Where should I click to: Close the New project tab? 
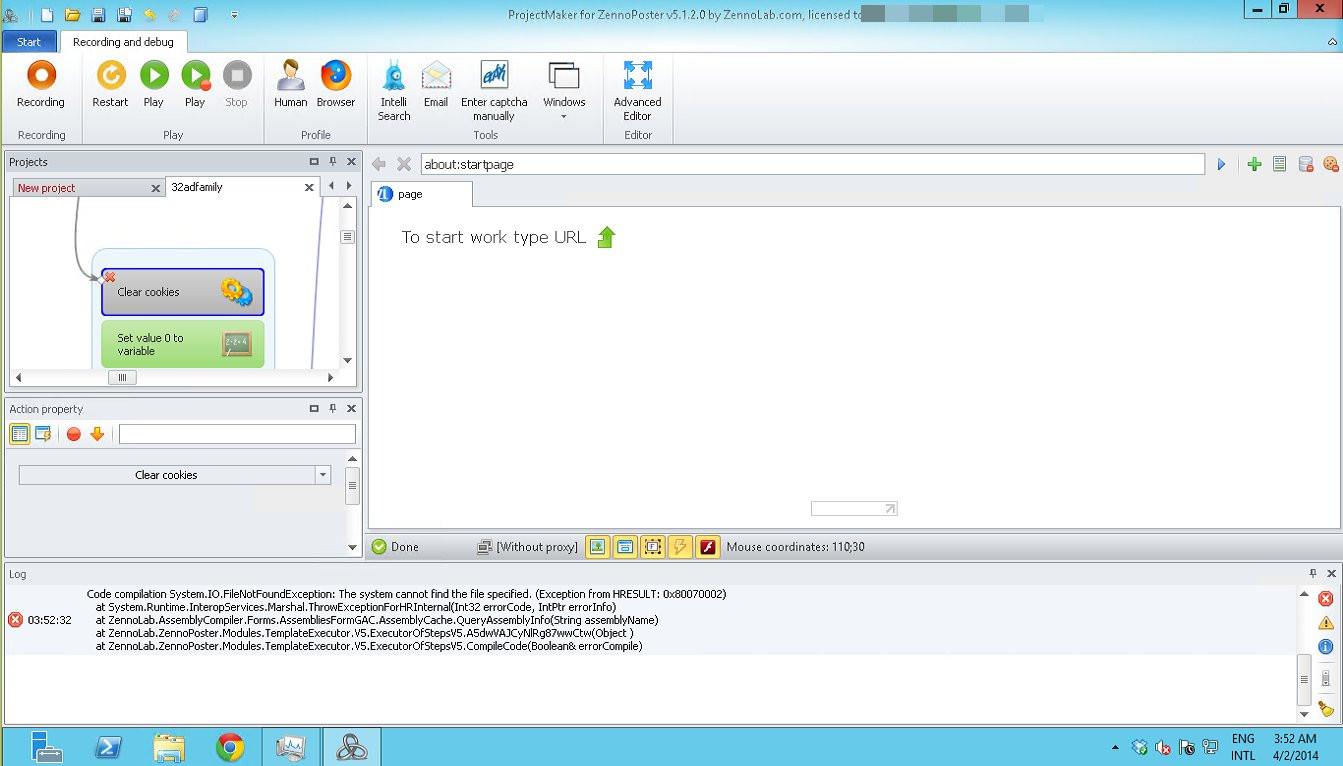(x=156, y=188)
